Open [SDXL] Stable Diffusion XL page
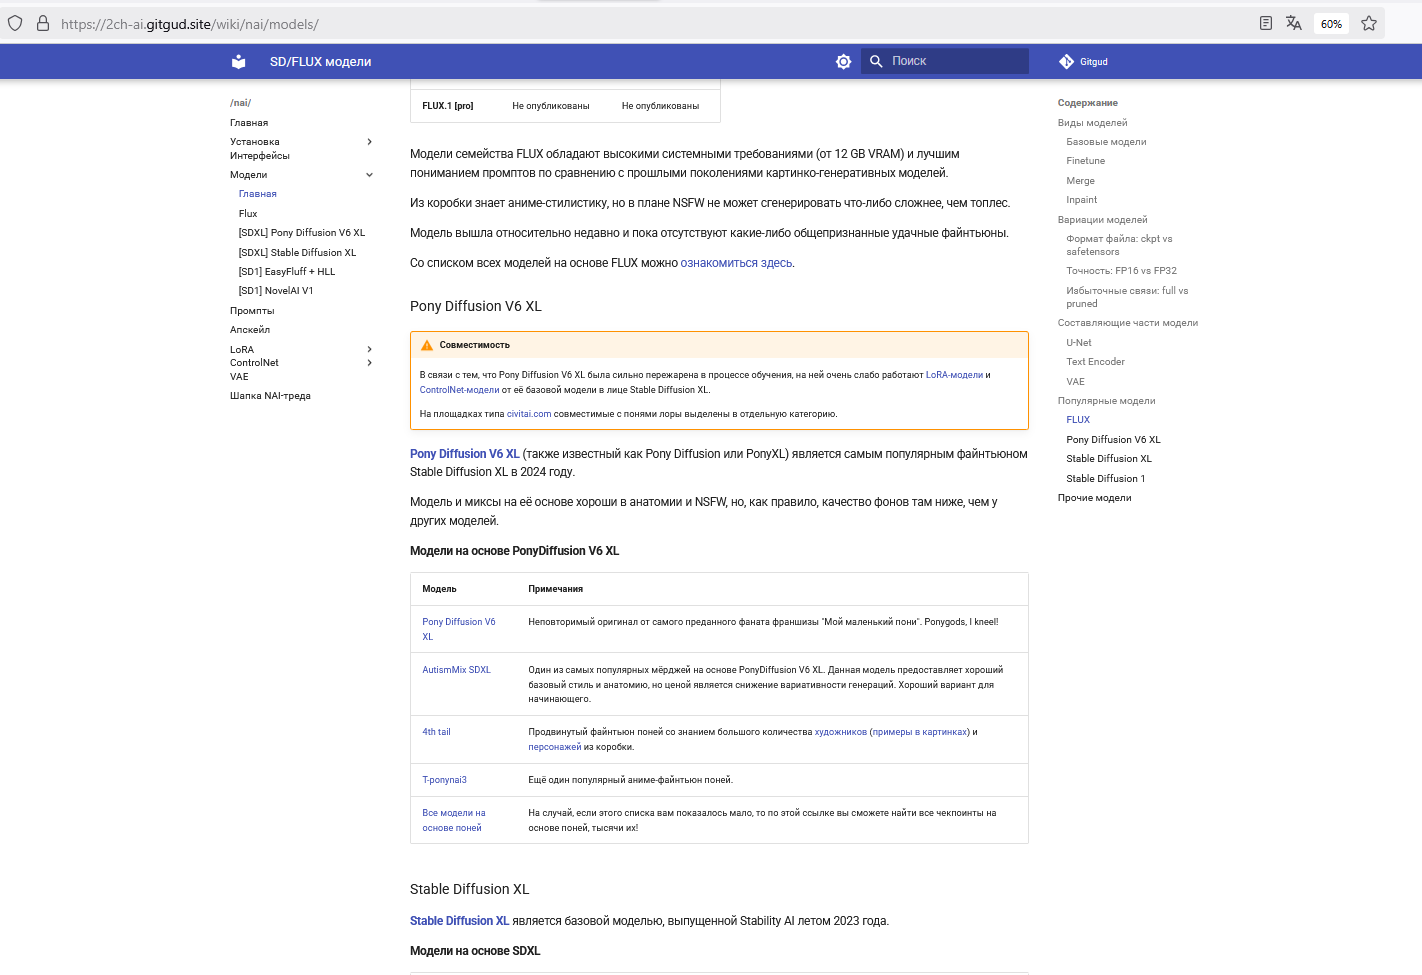 [297, 253]
